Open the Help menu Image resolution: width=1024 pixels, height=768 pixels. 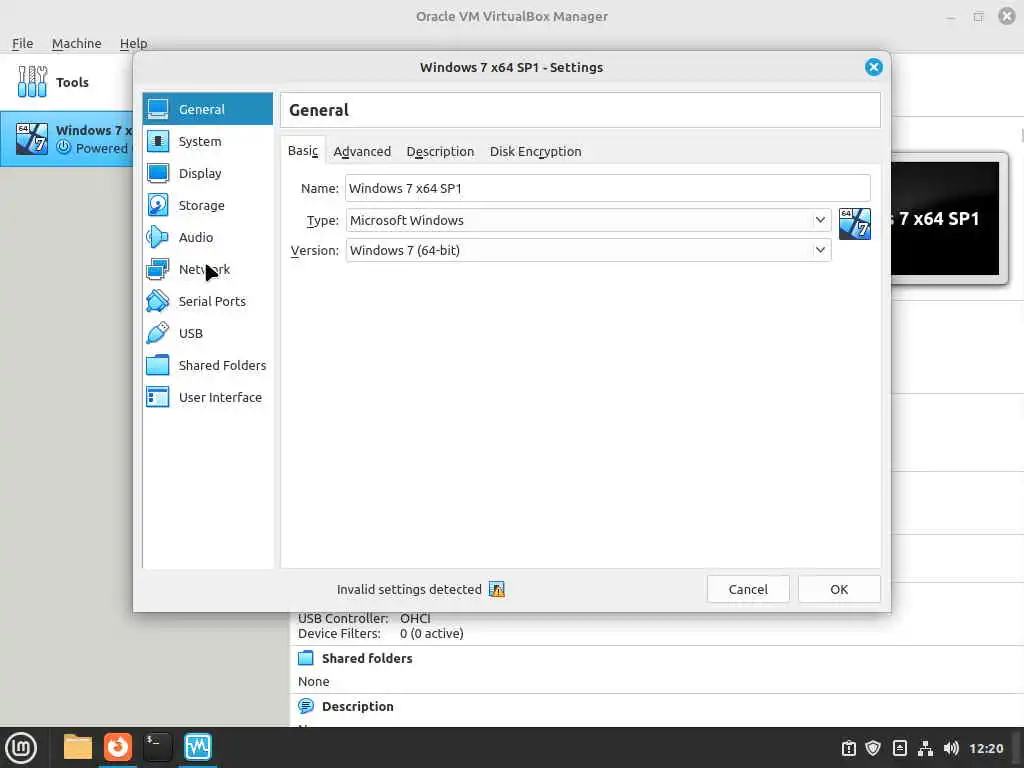pos(133,43)
